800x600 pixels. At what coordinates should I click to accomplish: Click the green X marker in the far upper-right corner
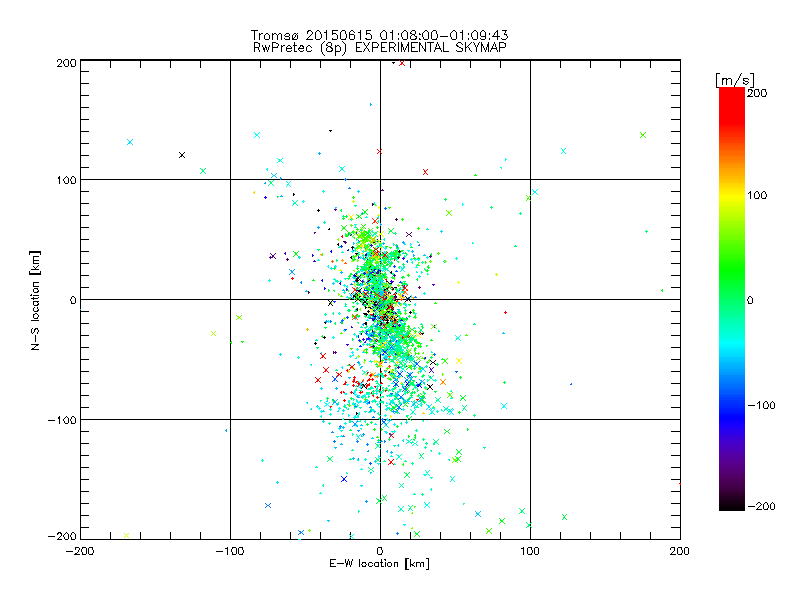(x=643, y=135)
